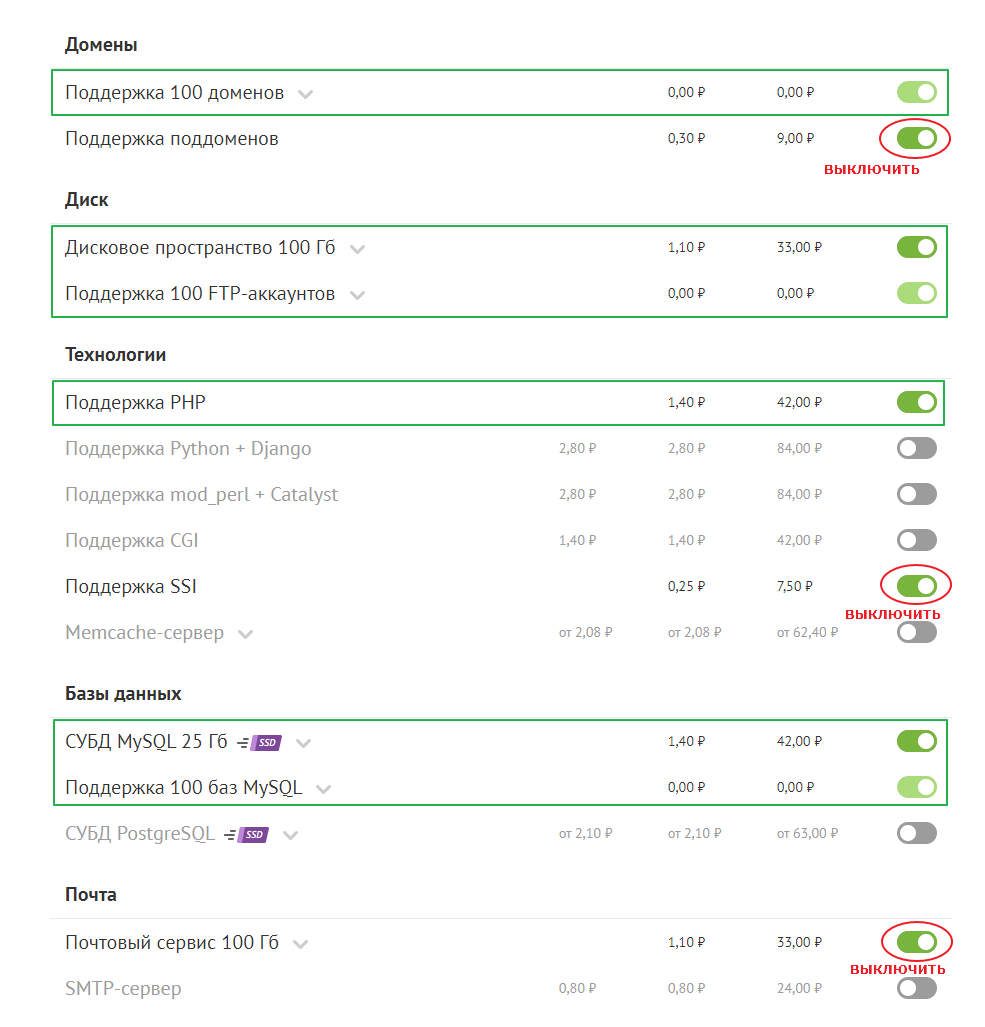Turn on the SMTP-сервер toggle

916,989
